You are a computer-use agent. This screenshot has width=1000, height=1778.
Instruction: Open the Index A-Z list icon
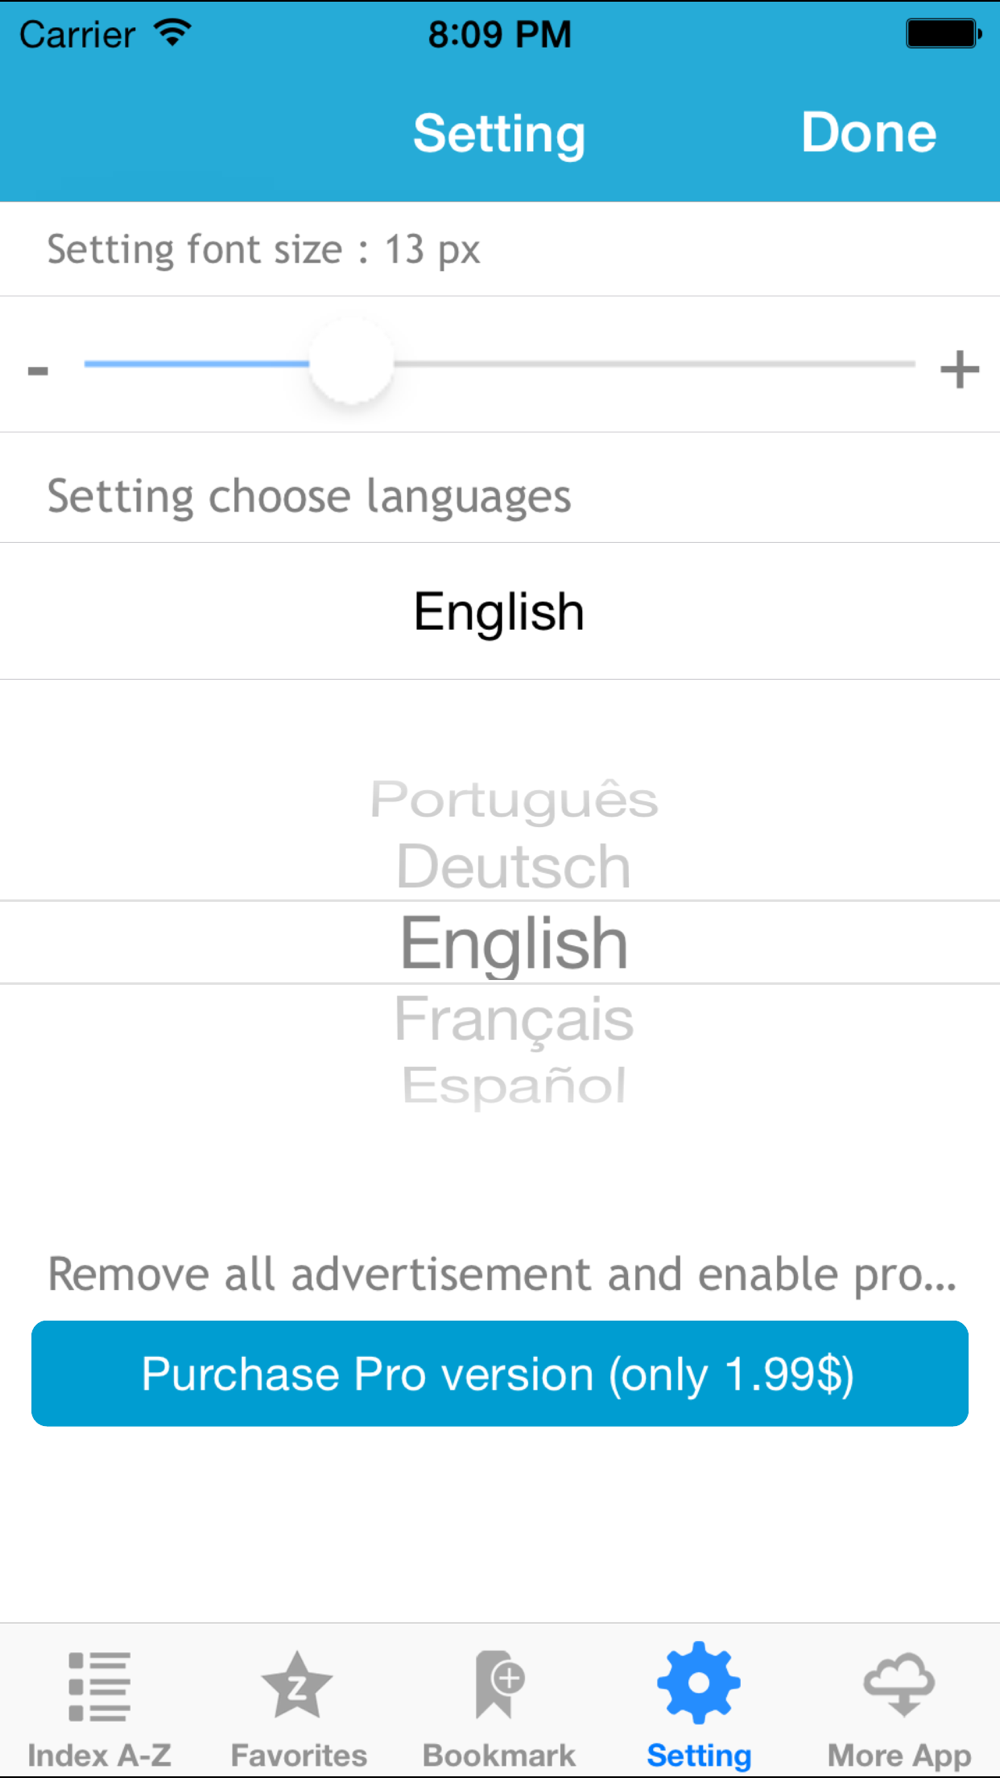click(99, 1686)
